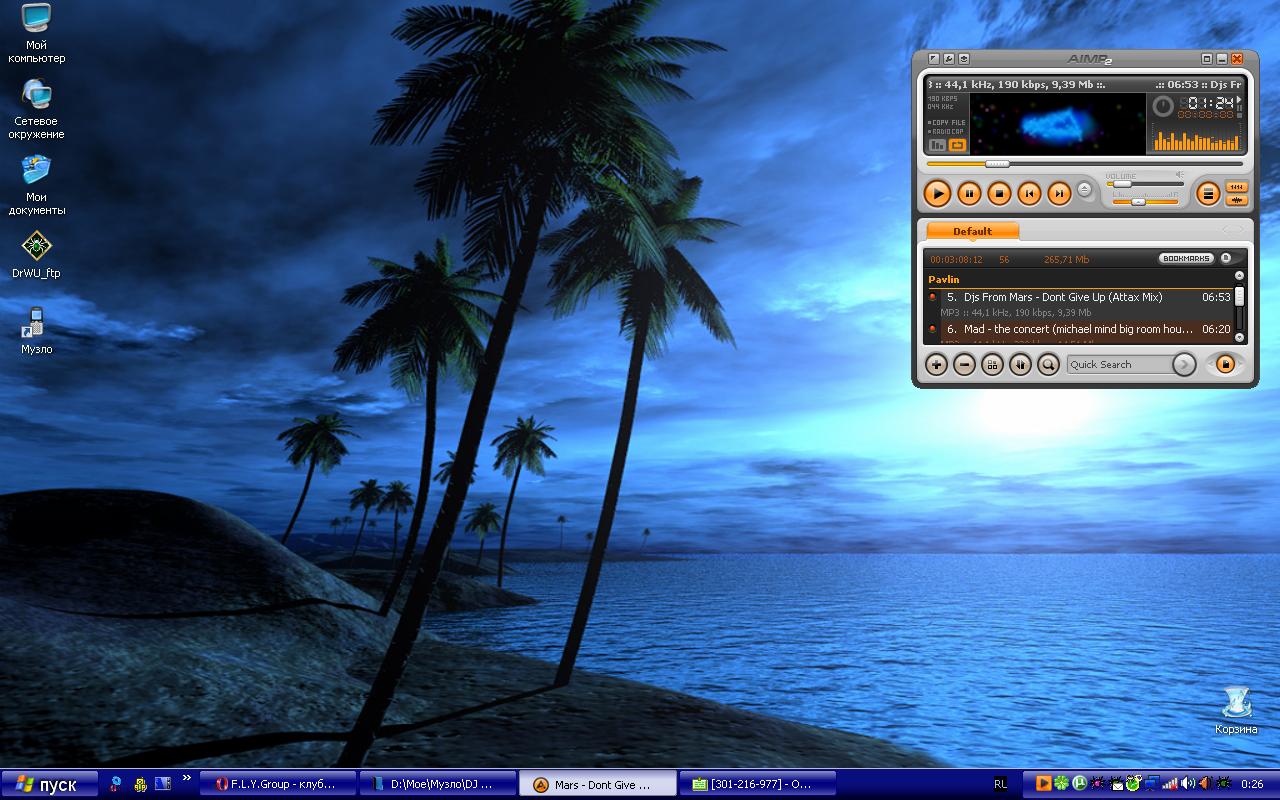Image resolution: width=1280 pixels, height=800 pixels.
Task: Click the playlist scrollbar thumb
Action: point(1239,296)
